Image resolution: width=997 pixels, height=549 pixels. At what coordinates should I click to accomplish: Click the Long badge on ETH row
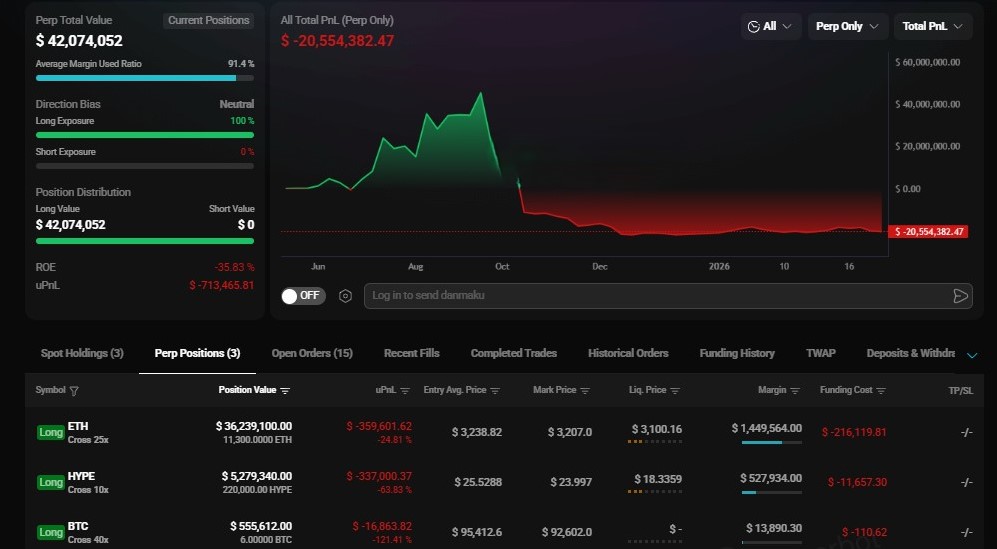pyautogui.click(x=51, y=433)
